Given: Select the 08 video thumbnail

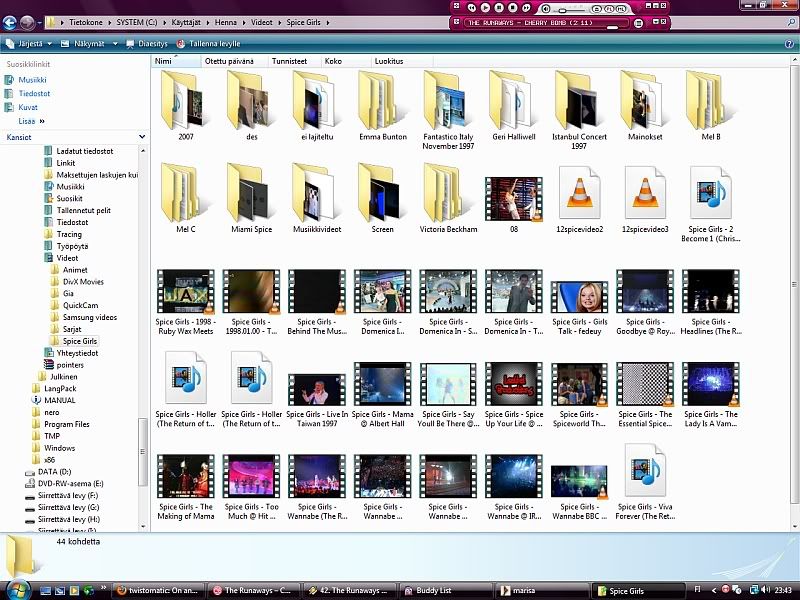Looking at the screenshot, I should pos(514,204).
